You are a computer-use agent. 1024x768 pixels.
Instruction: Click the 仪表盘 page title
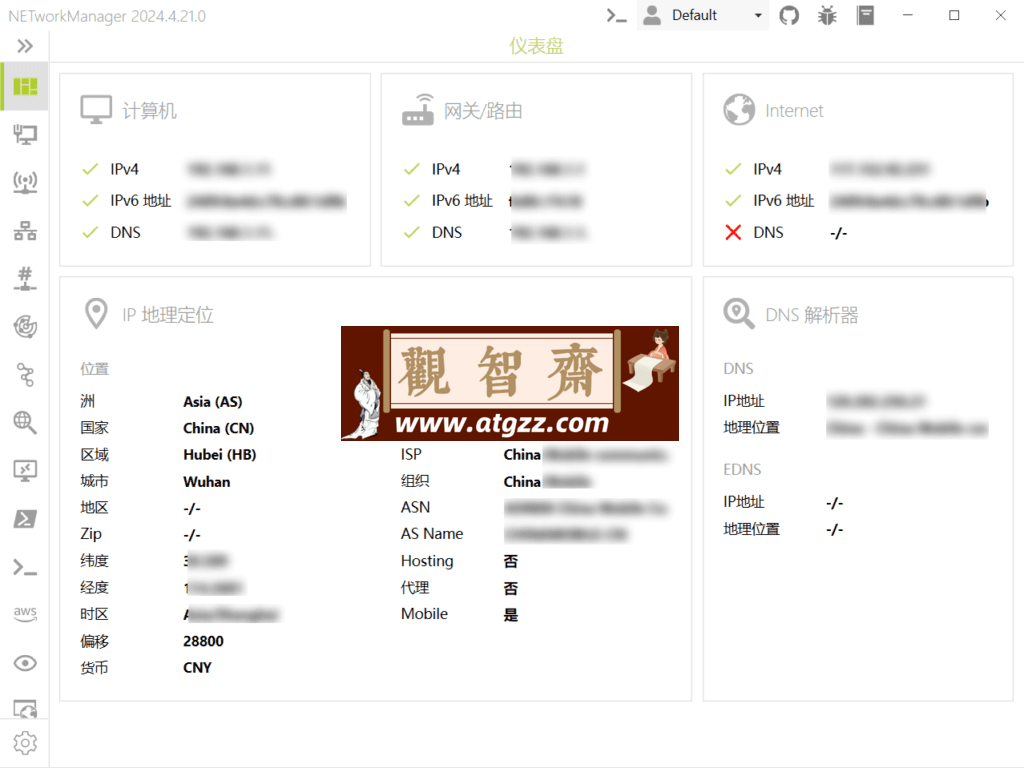point(536,46)
